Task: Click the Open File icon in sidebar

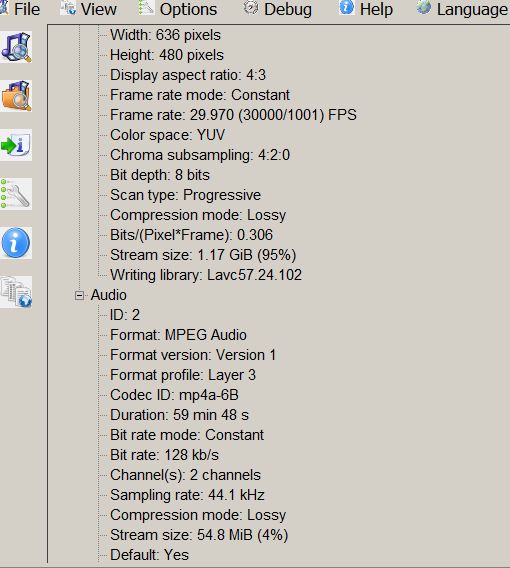Action: (x=16, y=47)
